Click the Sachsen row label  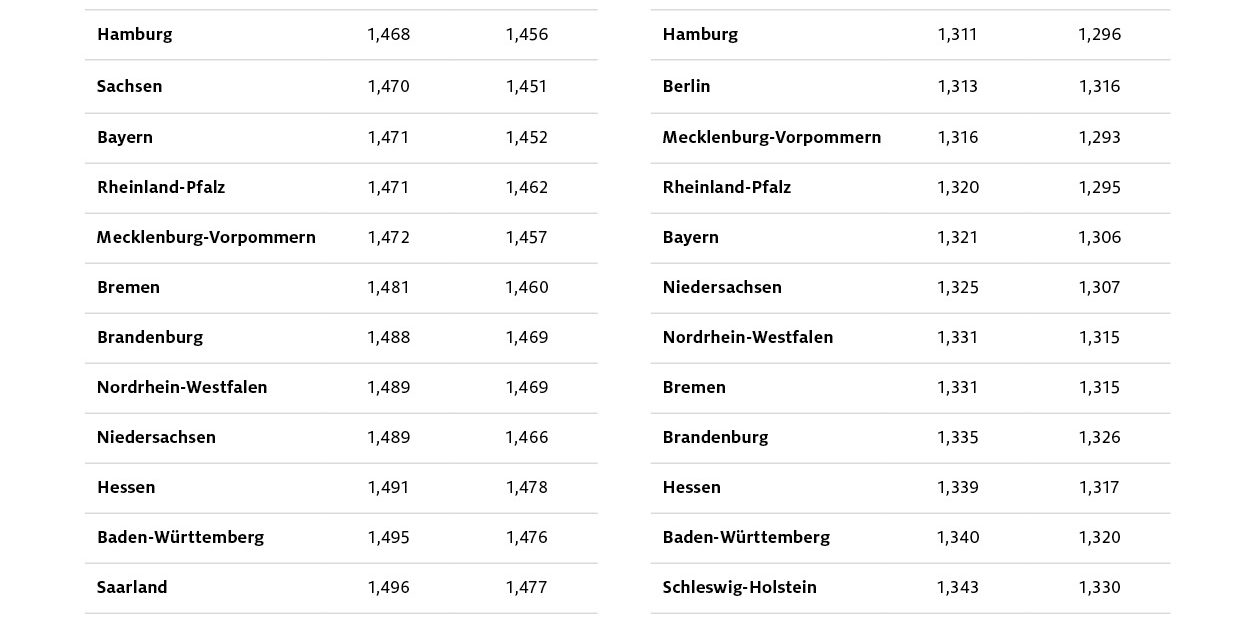tap(129, 86)
